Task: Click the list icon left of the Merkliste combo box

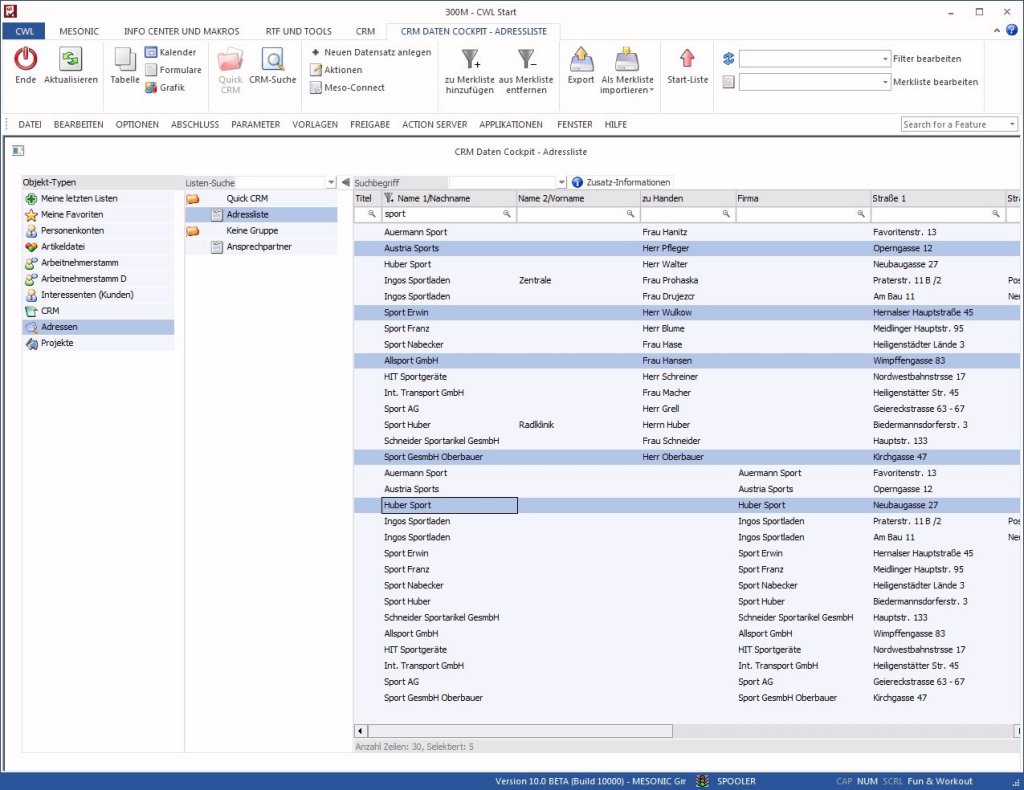Action: pyautogui.click(x=729, y=82)
